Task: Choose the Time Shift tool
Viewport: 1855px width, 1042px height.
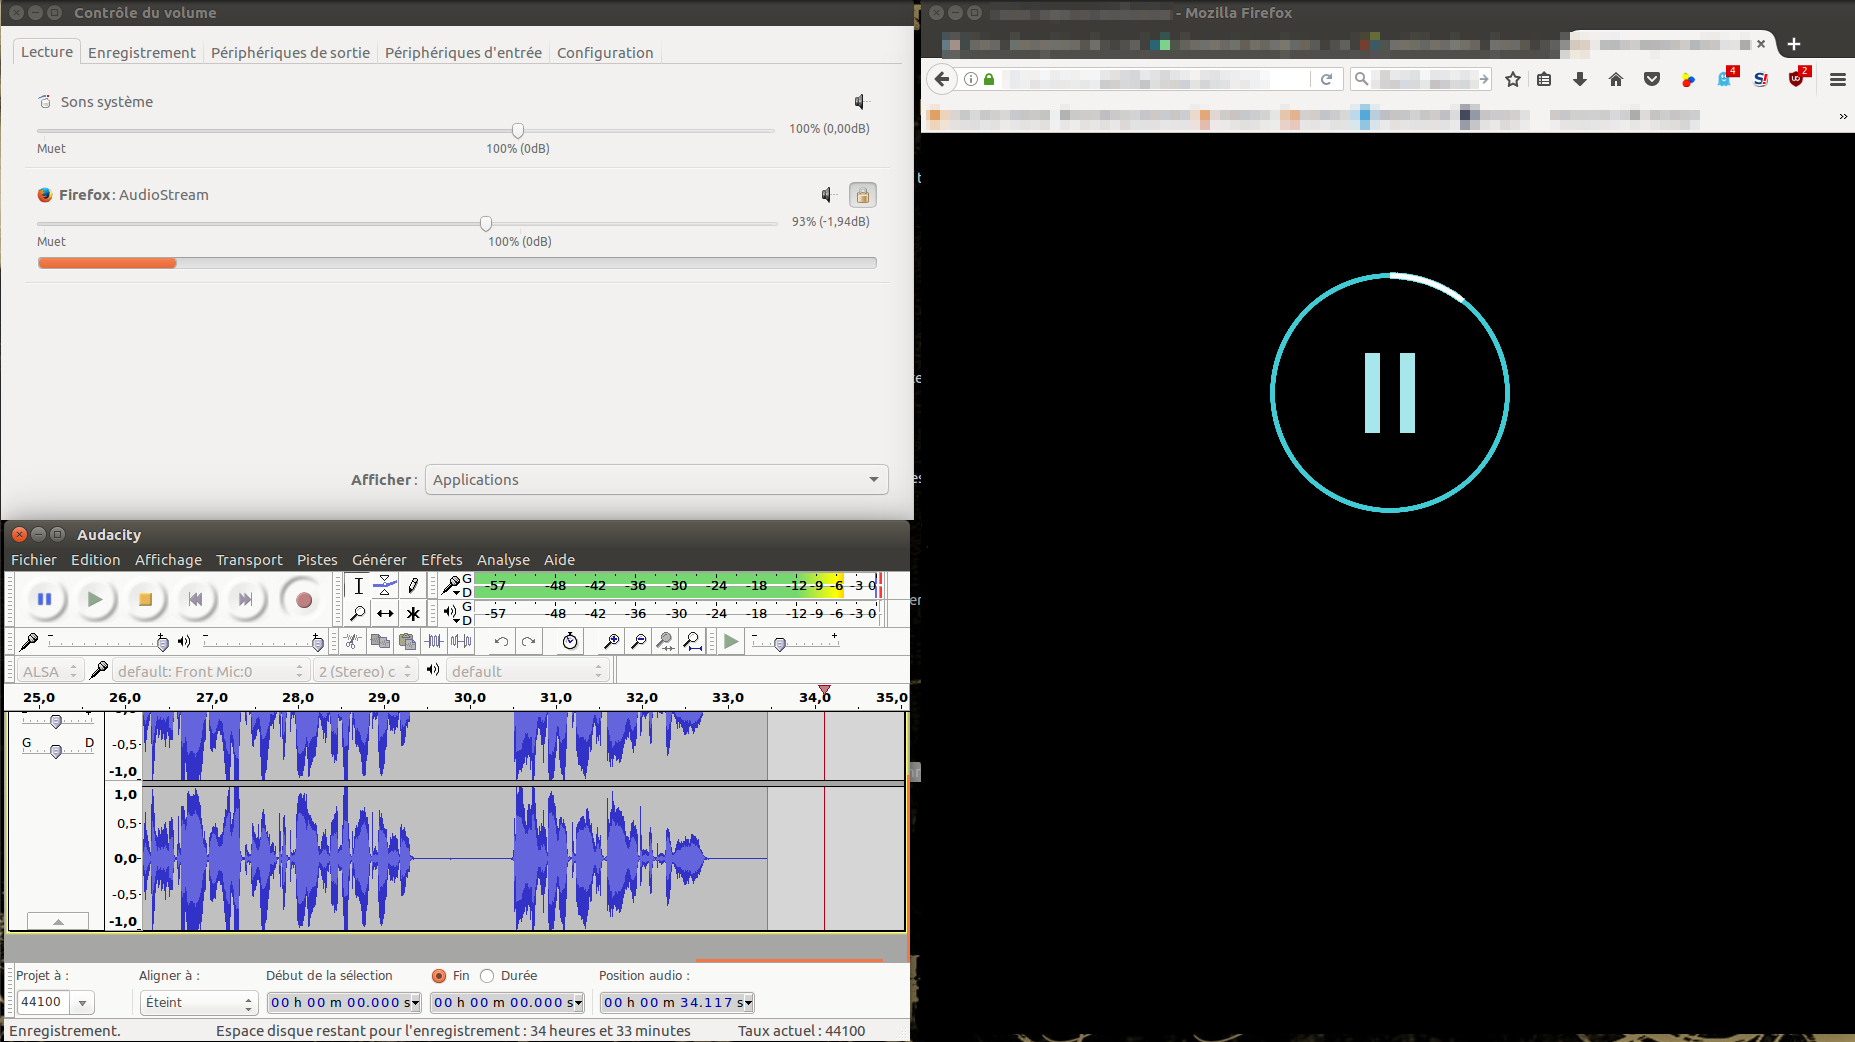Action: [385, 613]
